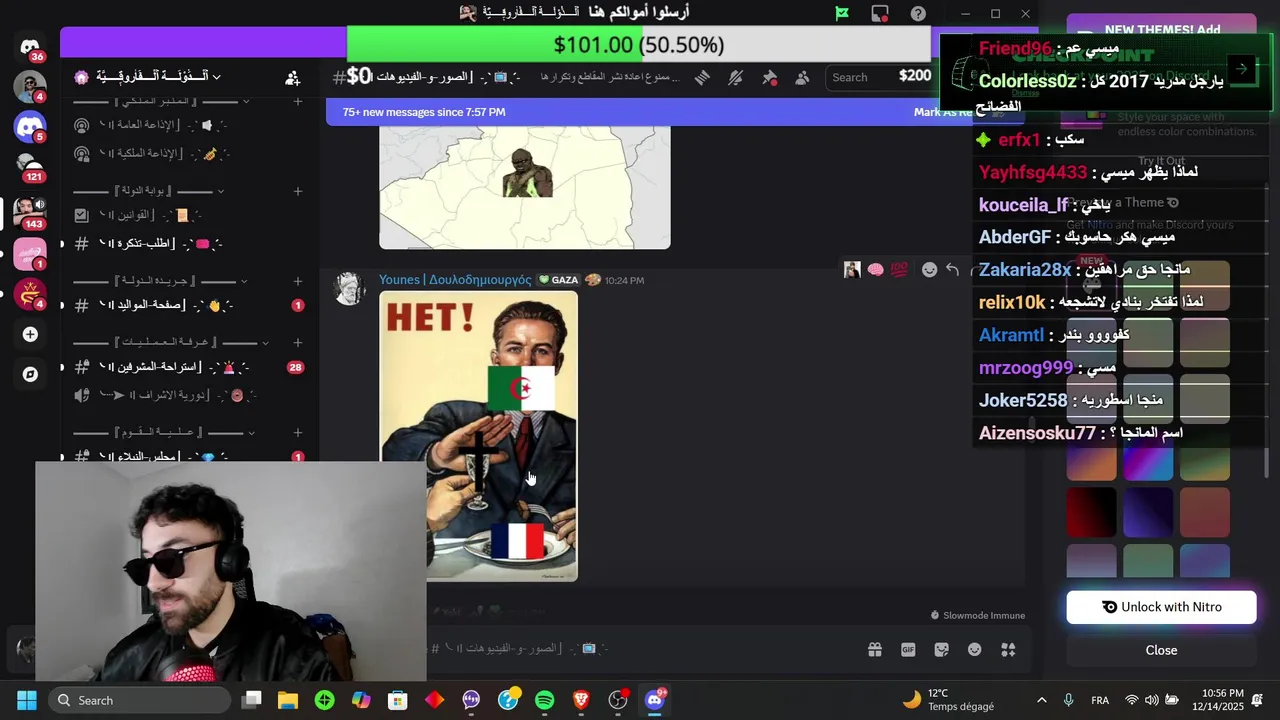Open Brave browser from the taskbar
This screenshot has height=720, width=1280.
(581, 700)
